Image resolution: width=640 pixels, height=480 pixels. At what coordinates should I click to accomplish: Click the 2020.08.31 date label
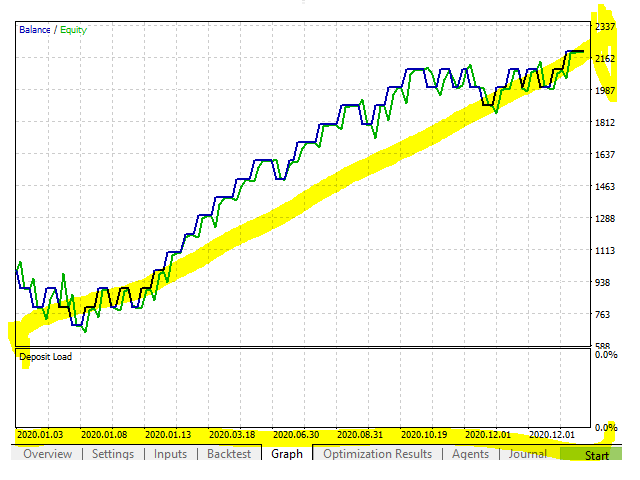tap(360, 435)
